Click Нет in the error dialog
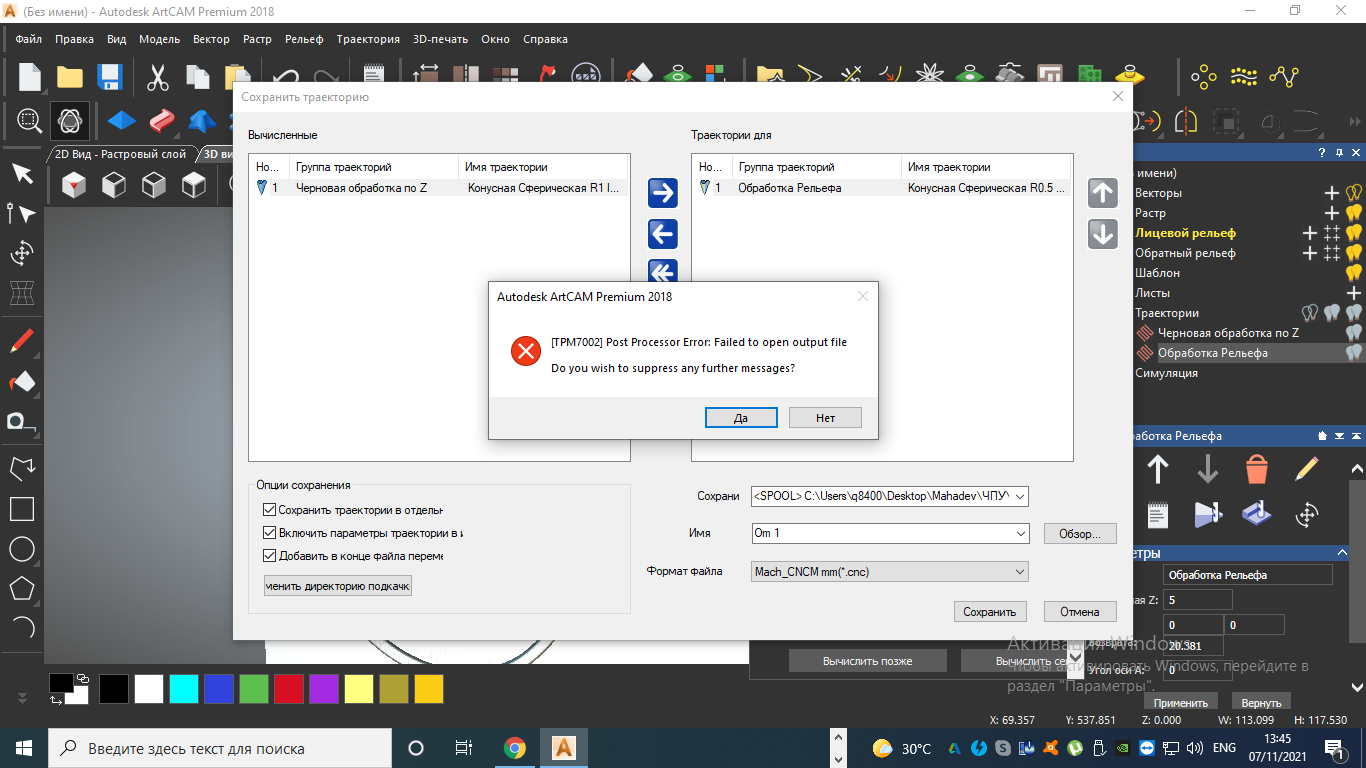Viewport: 1366px width, 768px height. tap(825, 418)
